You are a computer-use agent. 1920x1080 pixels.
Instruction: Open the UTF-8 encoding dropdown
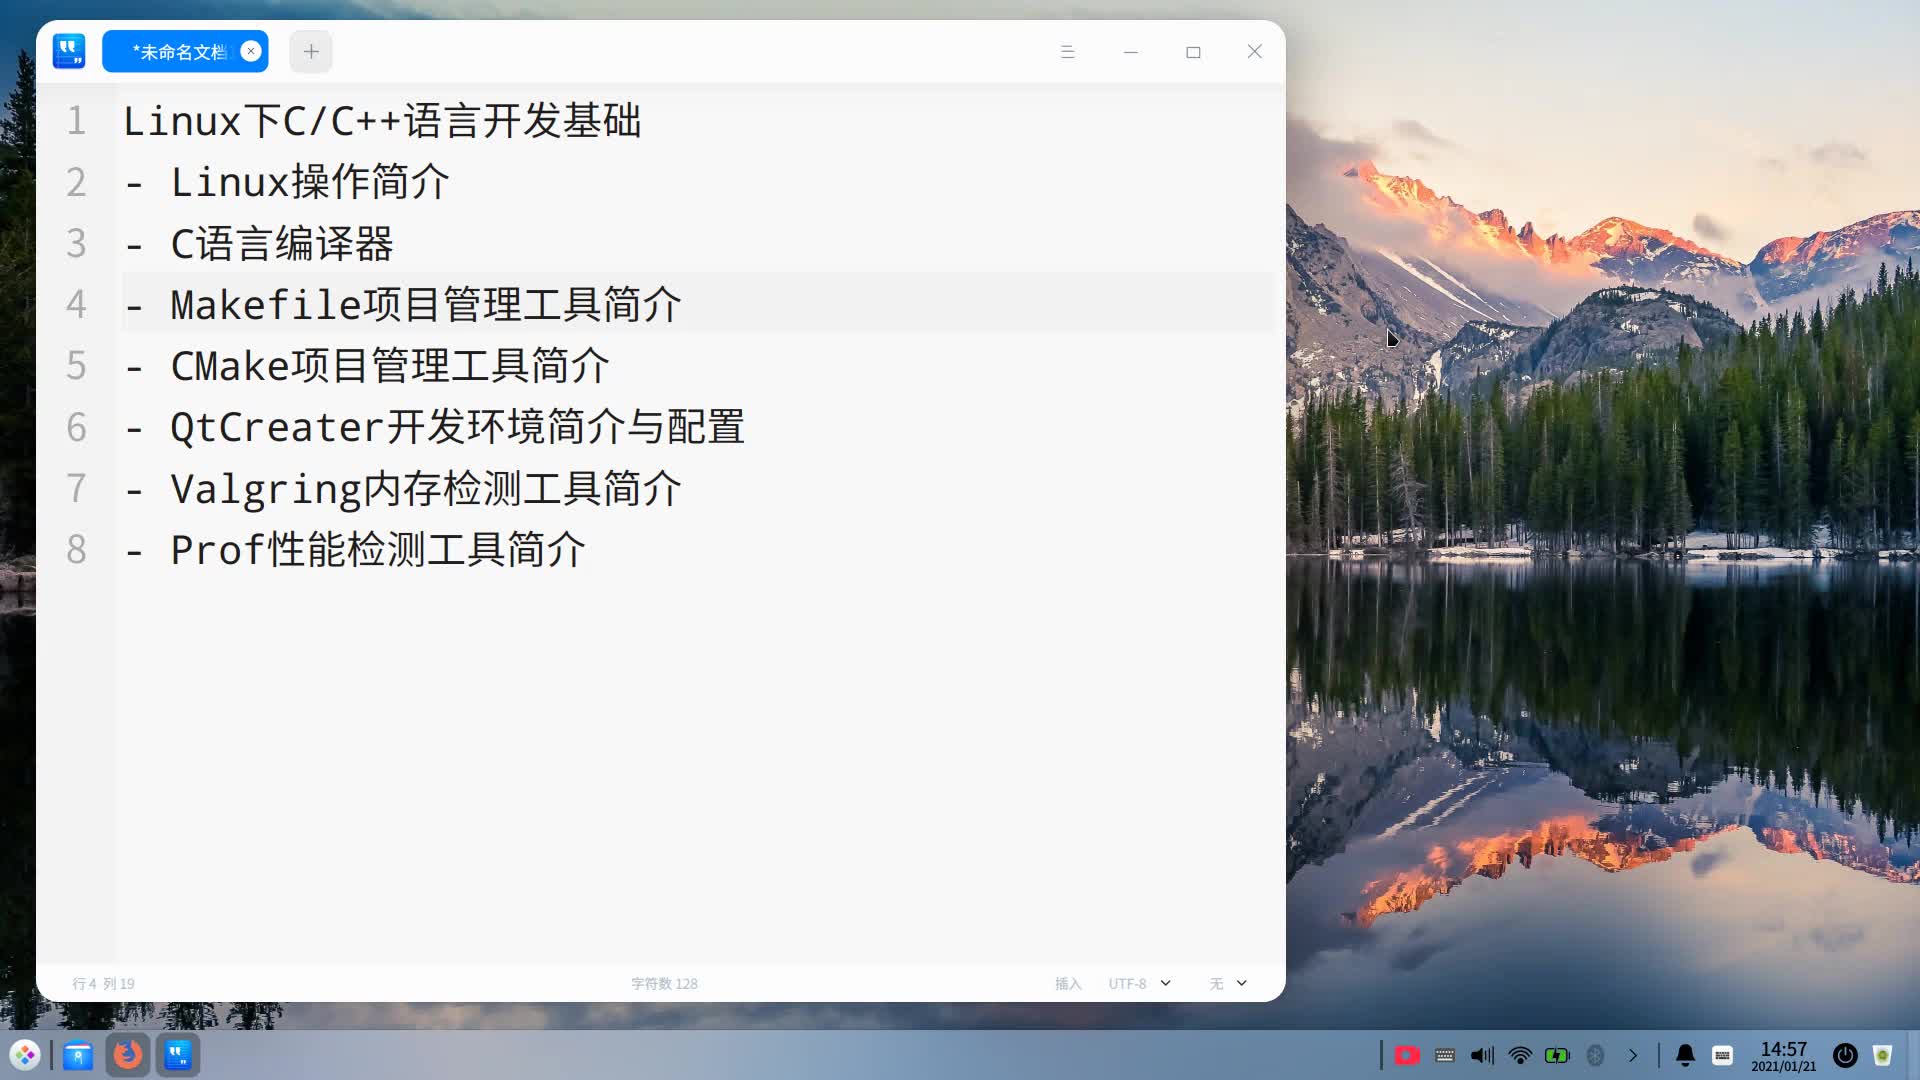(1138, 984)
